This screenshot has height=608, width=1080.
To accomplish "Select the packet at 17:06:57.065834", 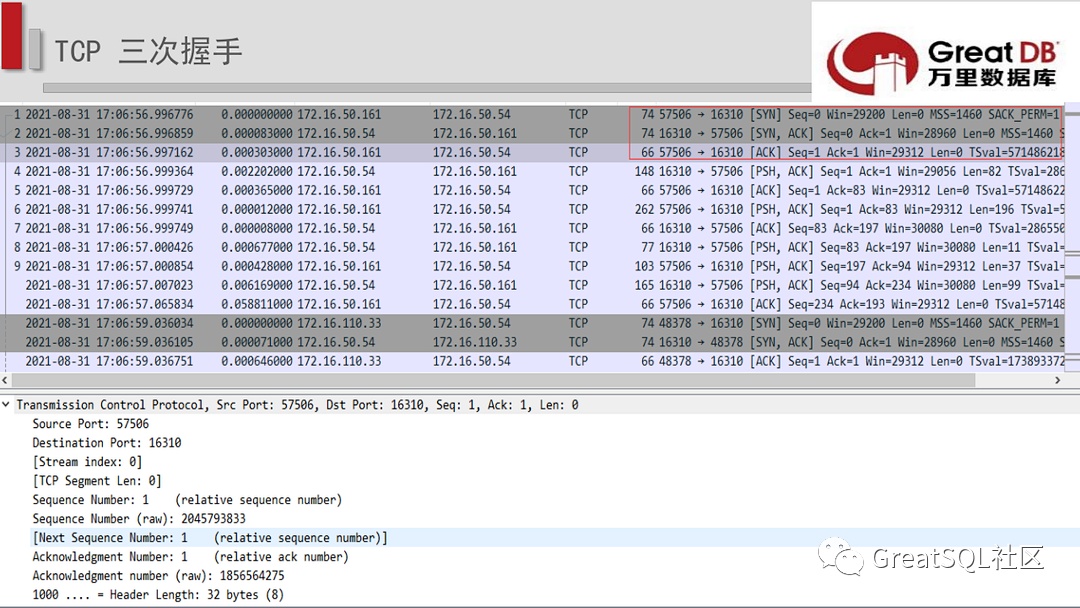I will pos(532,304).
